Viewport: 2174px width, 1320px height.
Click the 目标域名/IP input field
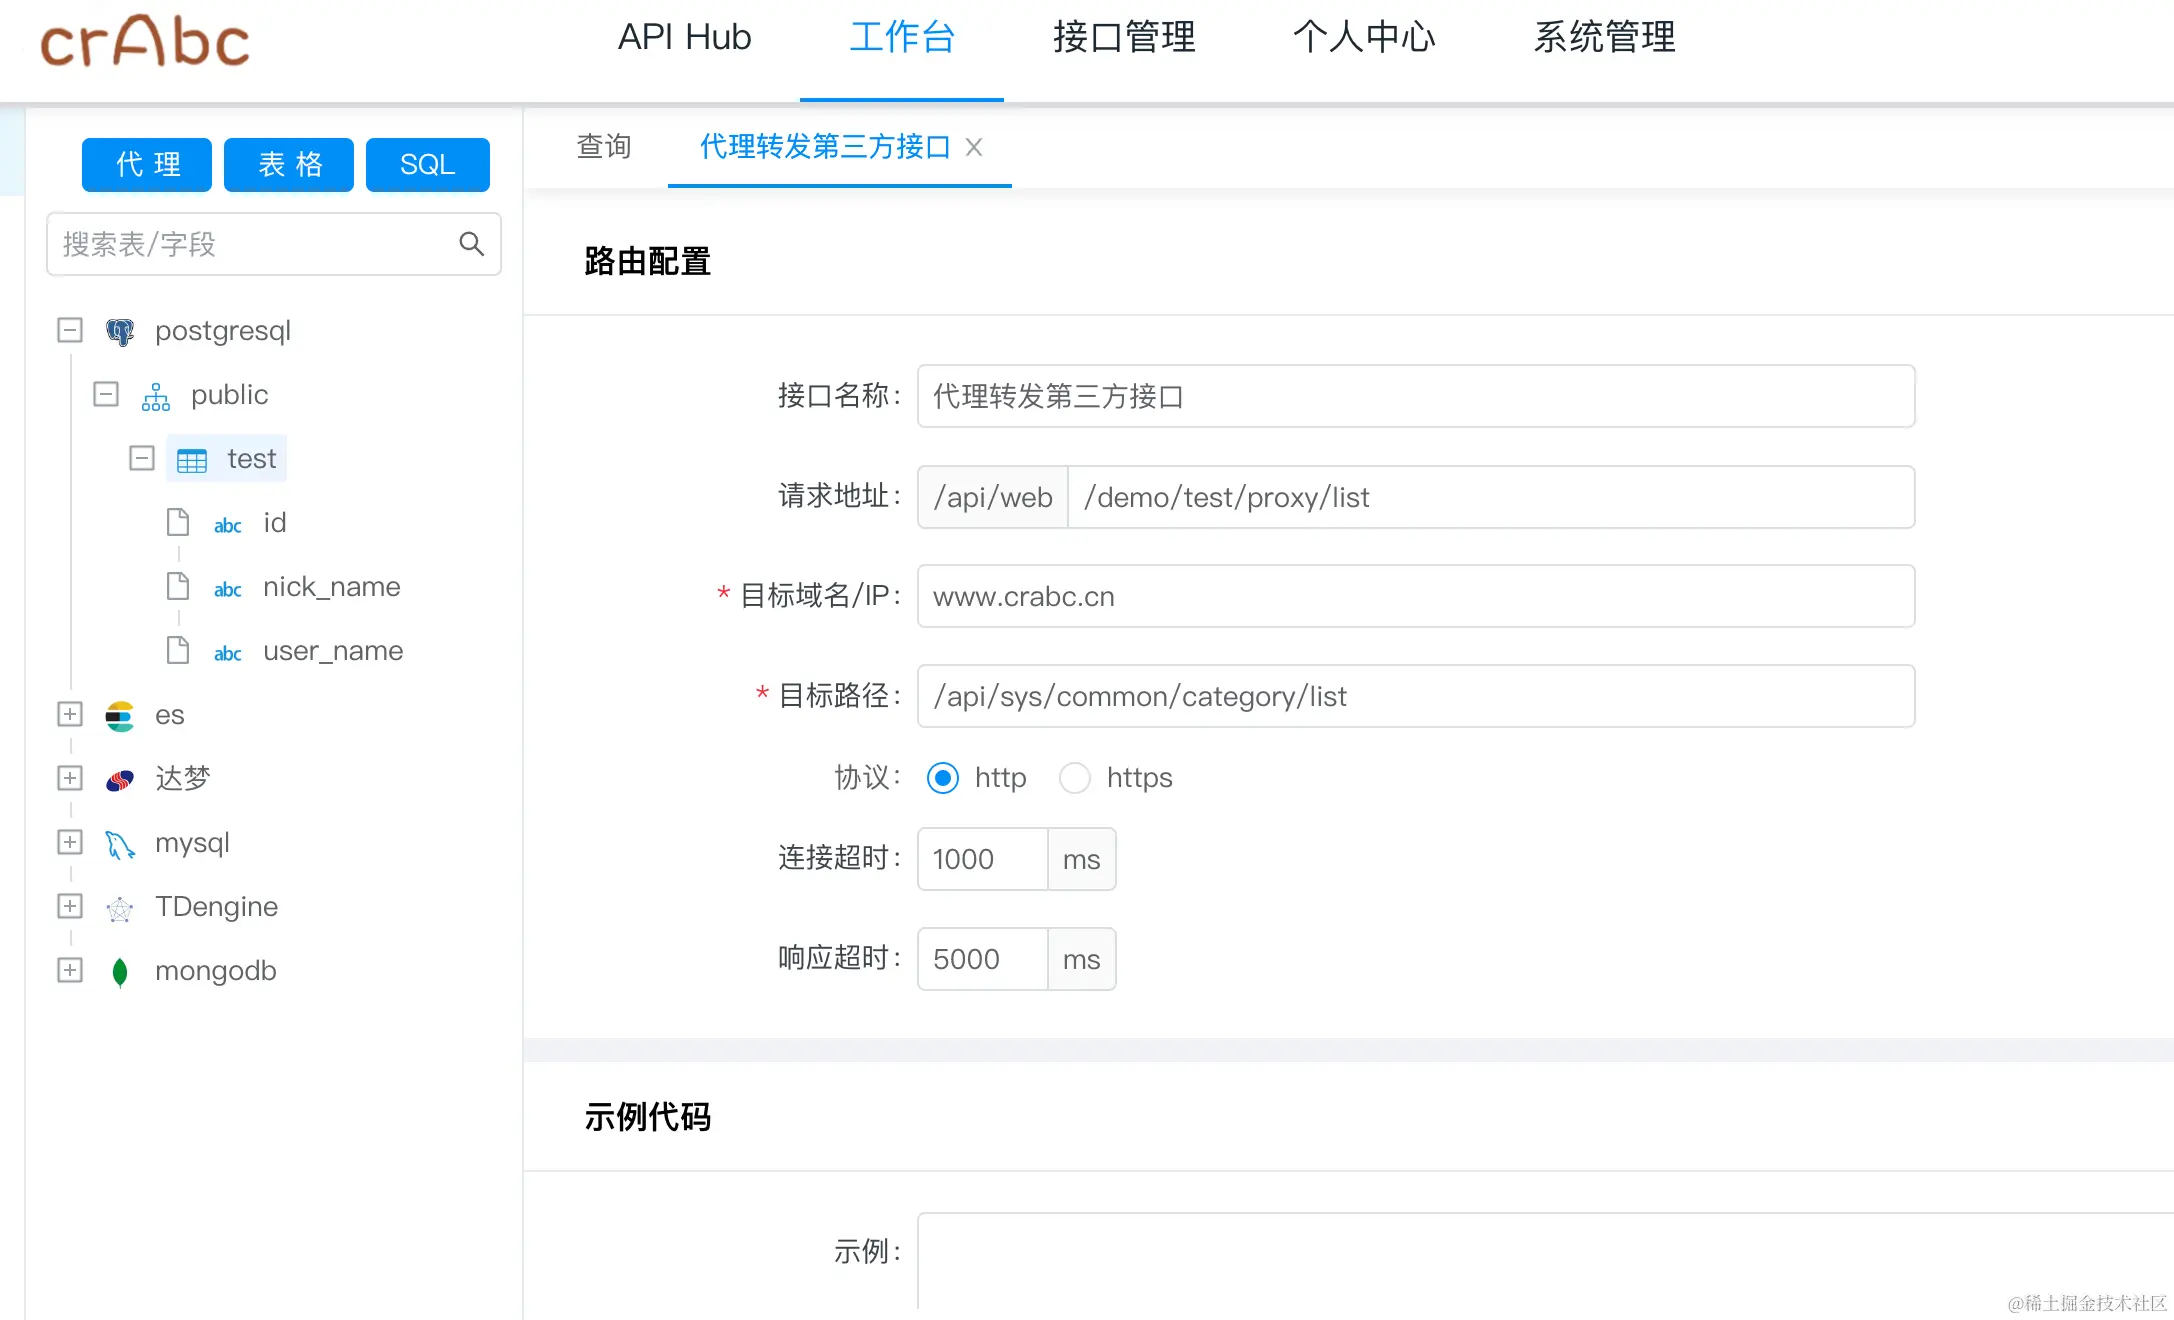[1415, 597]
